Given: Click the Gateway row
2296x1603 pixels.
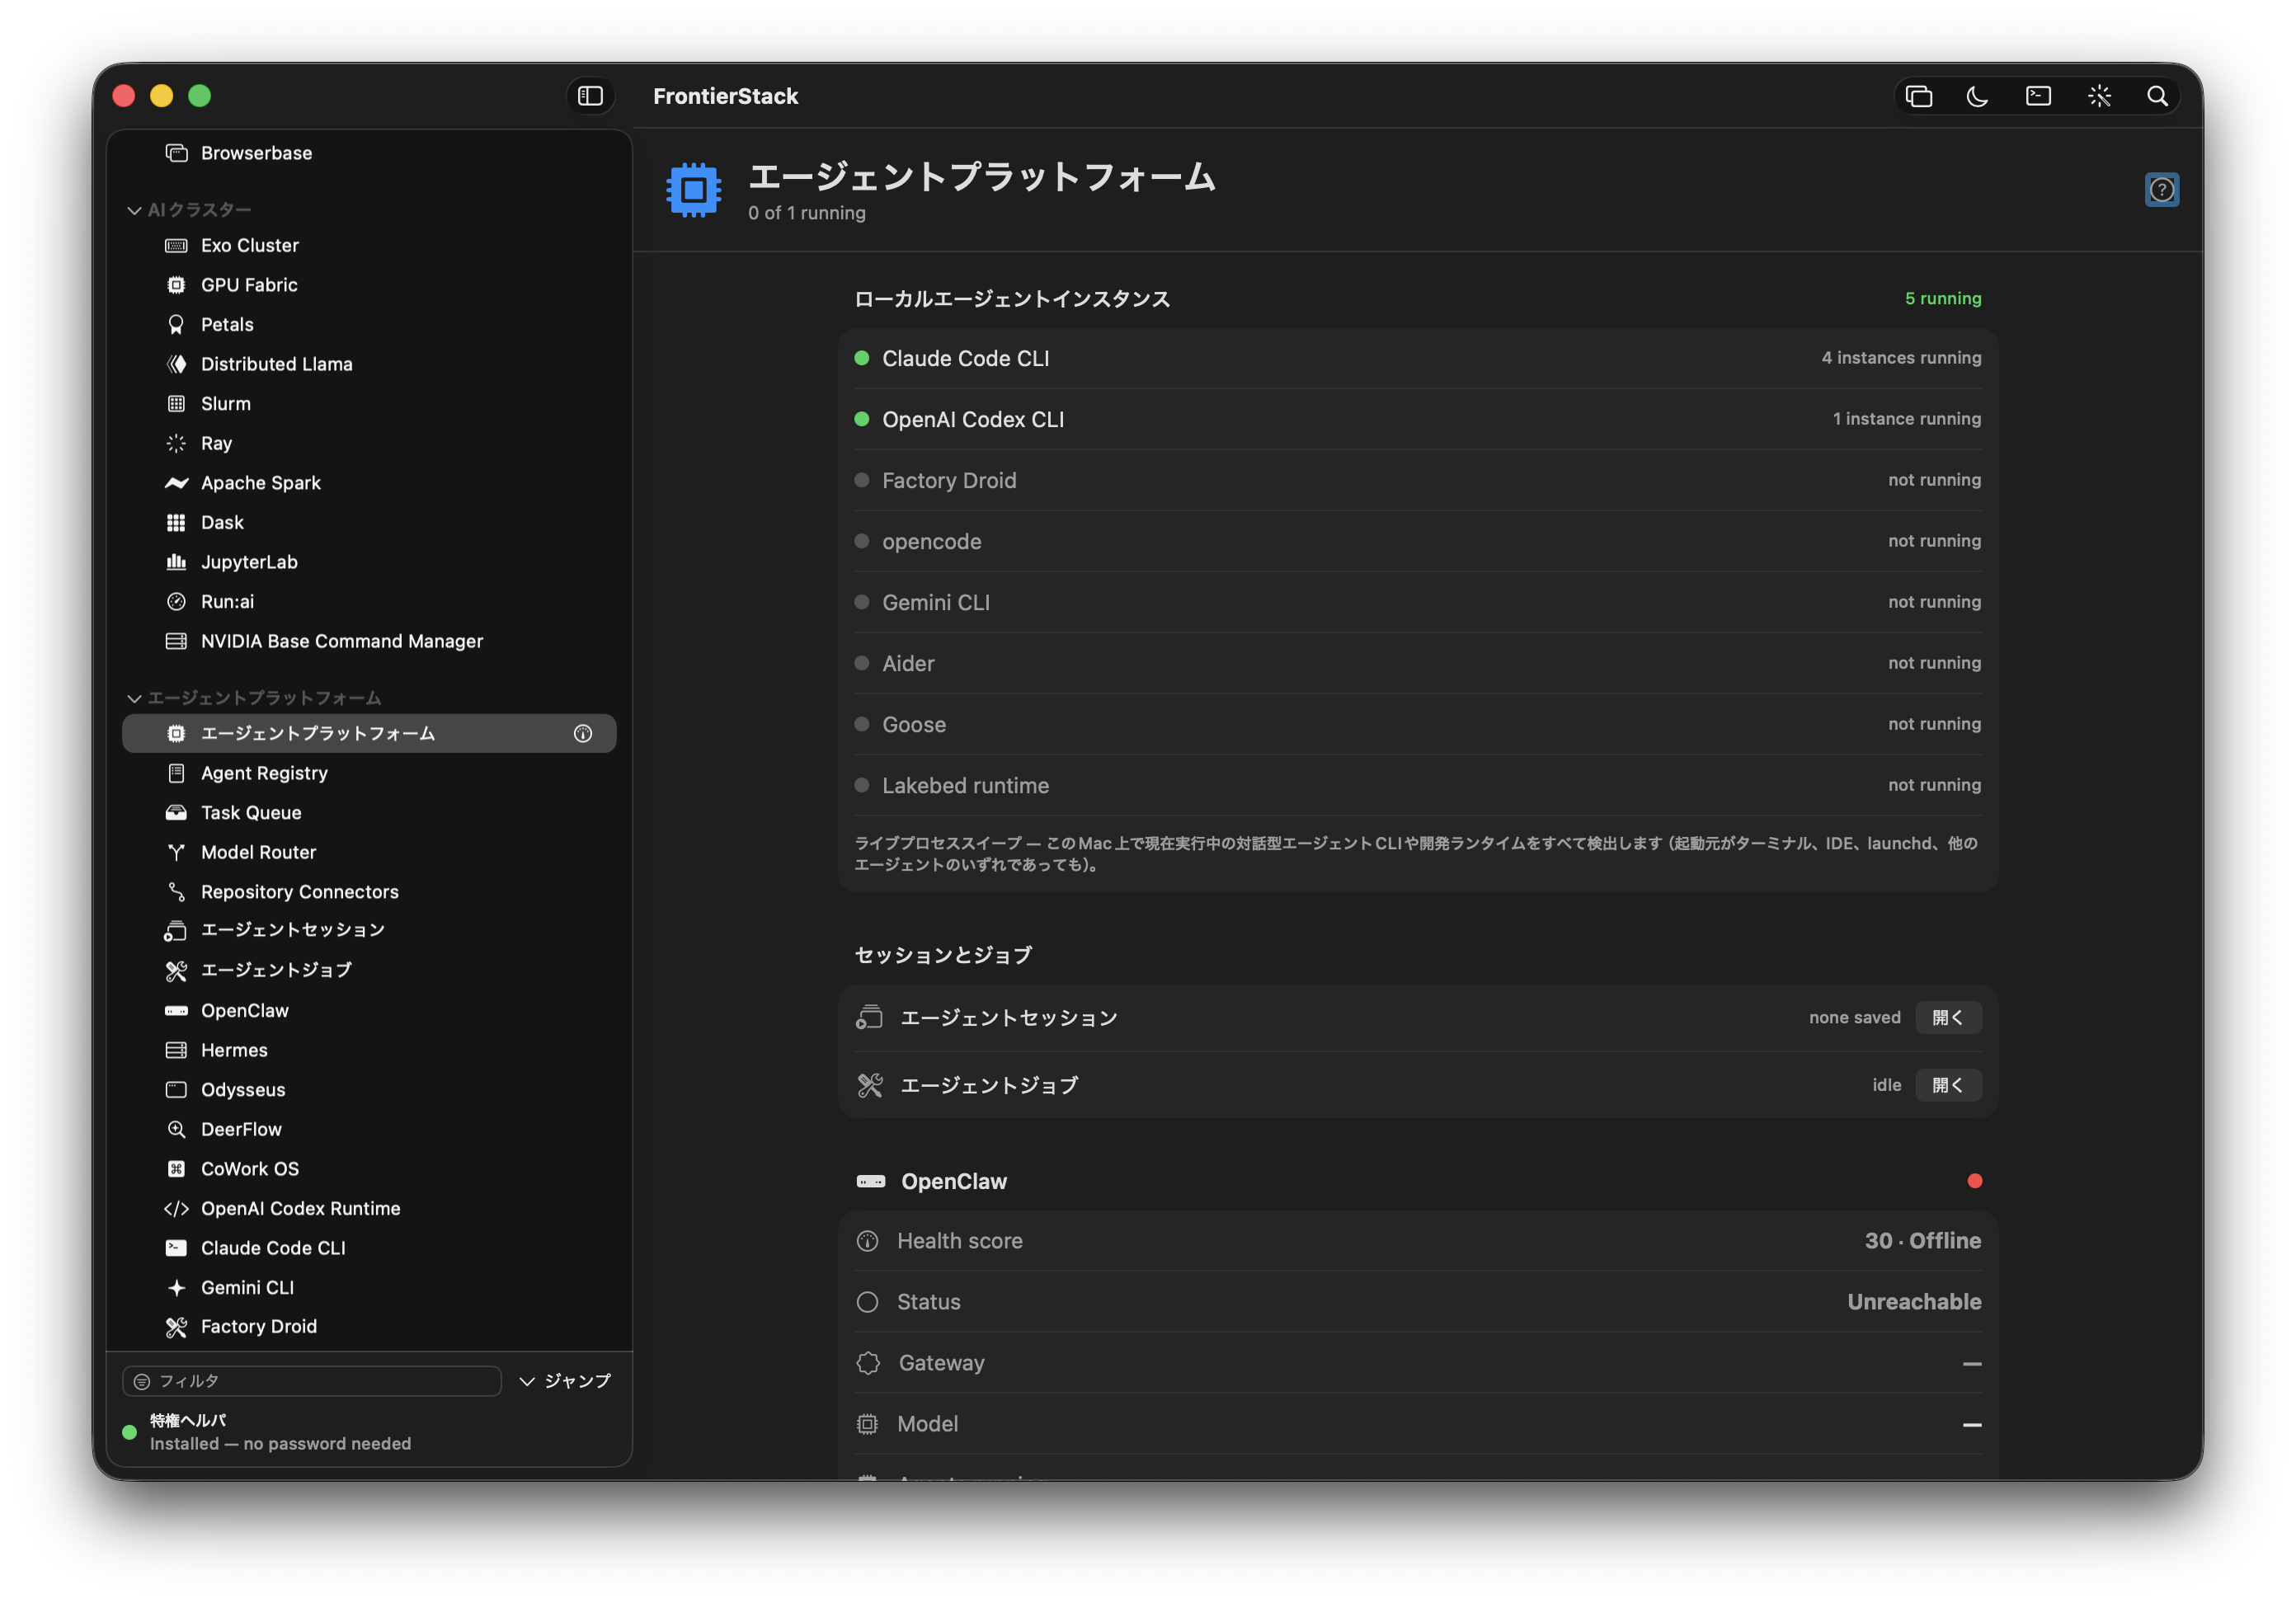Looking at the screenshot, I should click(x=1417, y=1363).
